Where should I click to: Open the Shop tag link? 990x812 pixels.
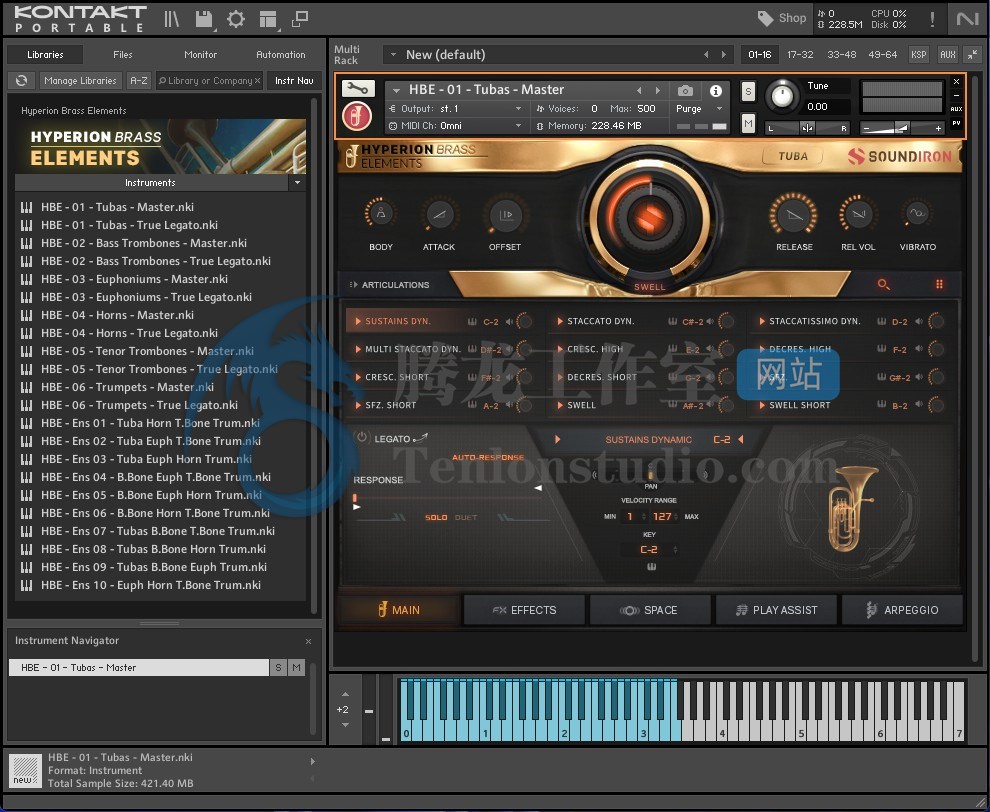[x=782, y=18]
